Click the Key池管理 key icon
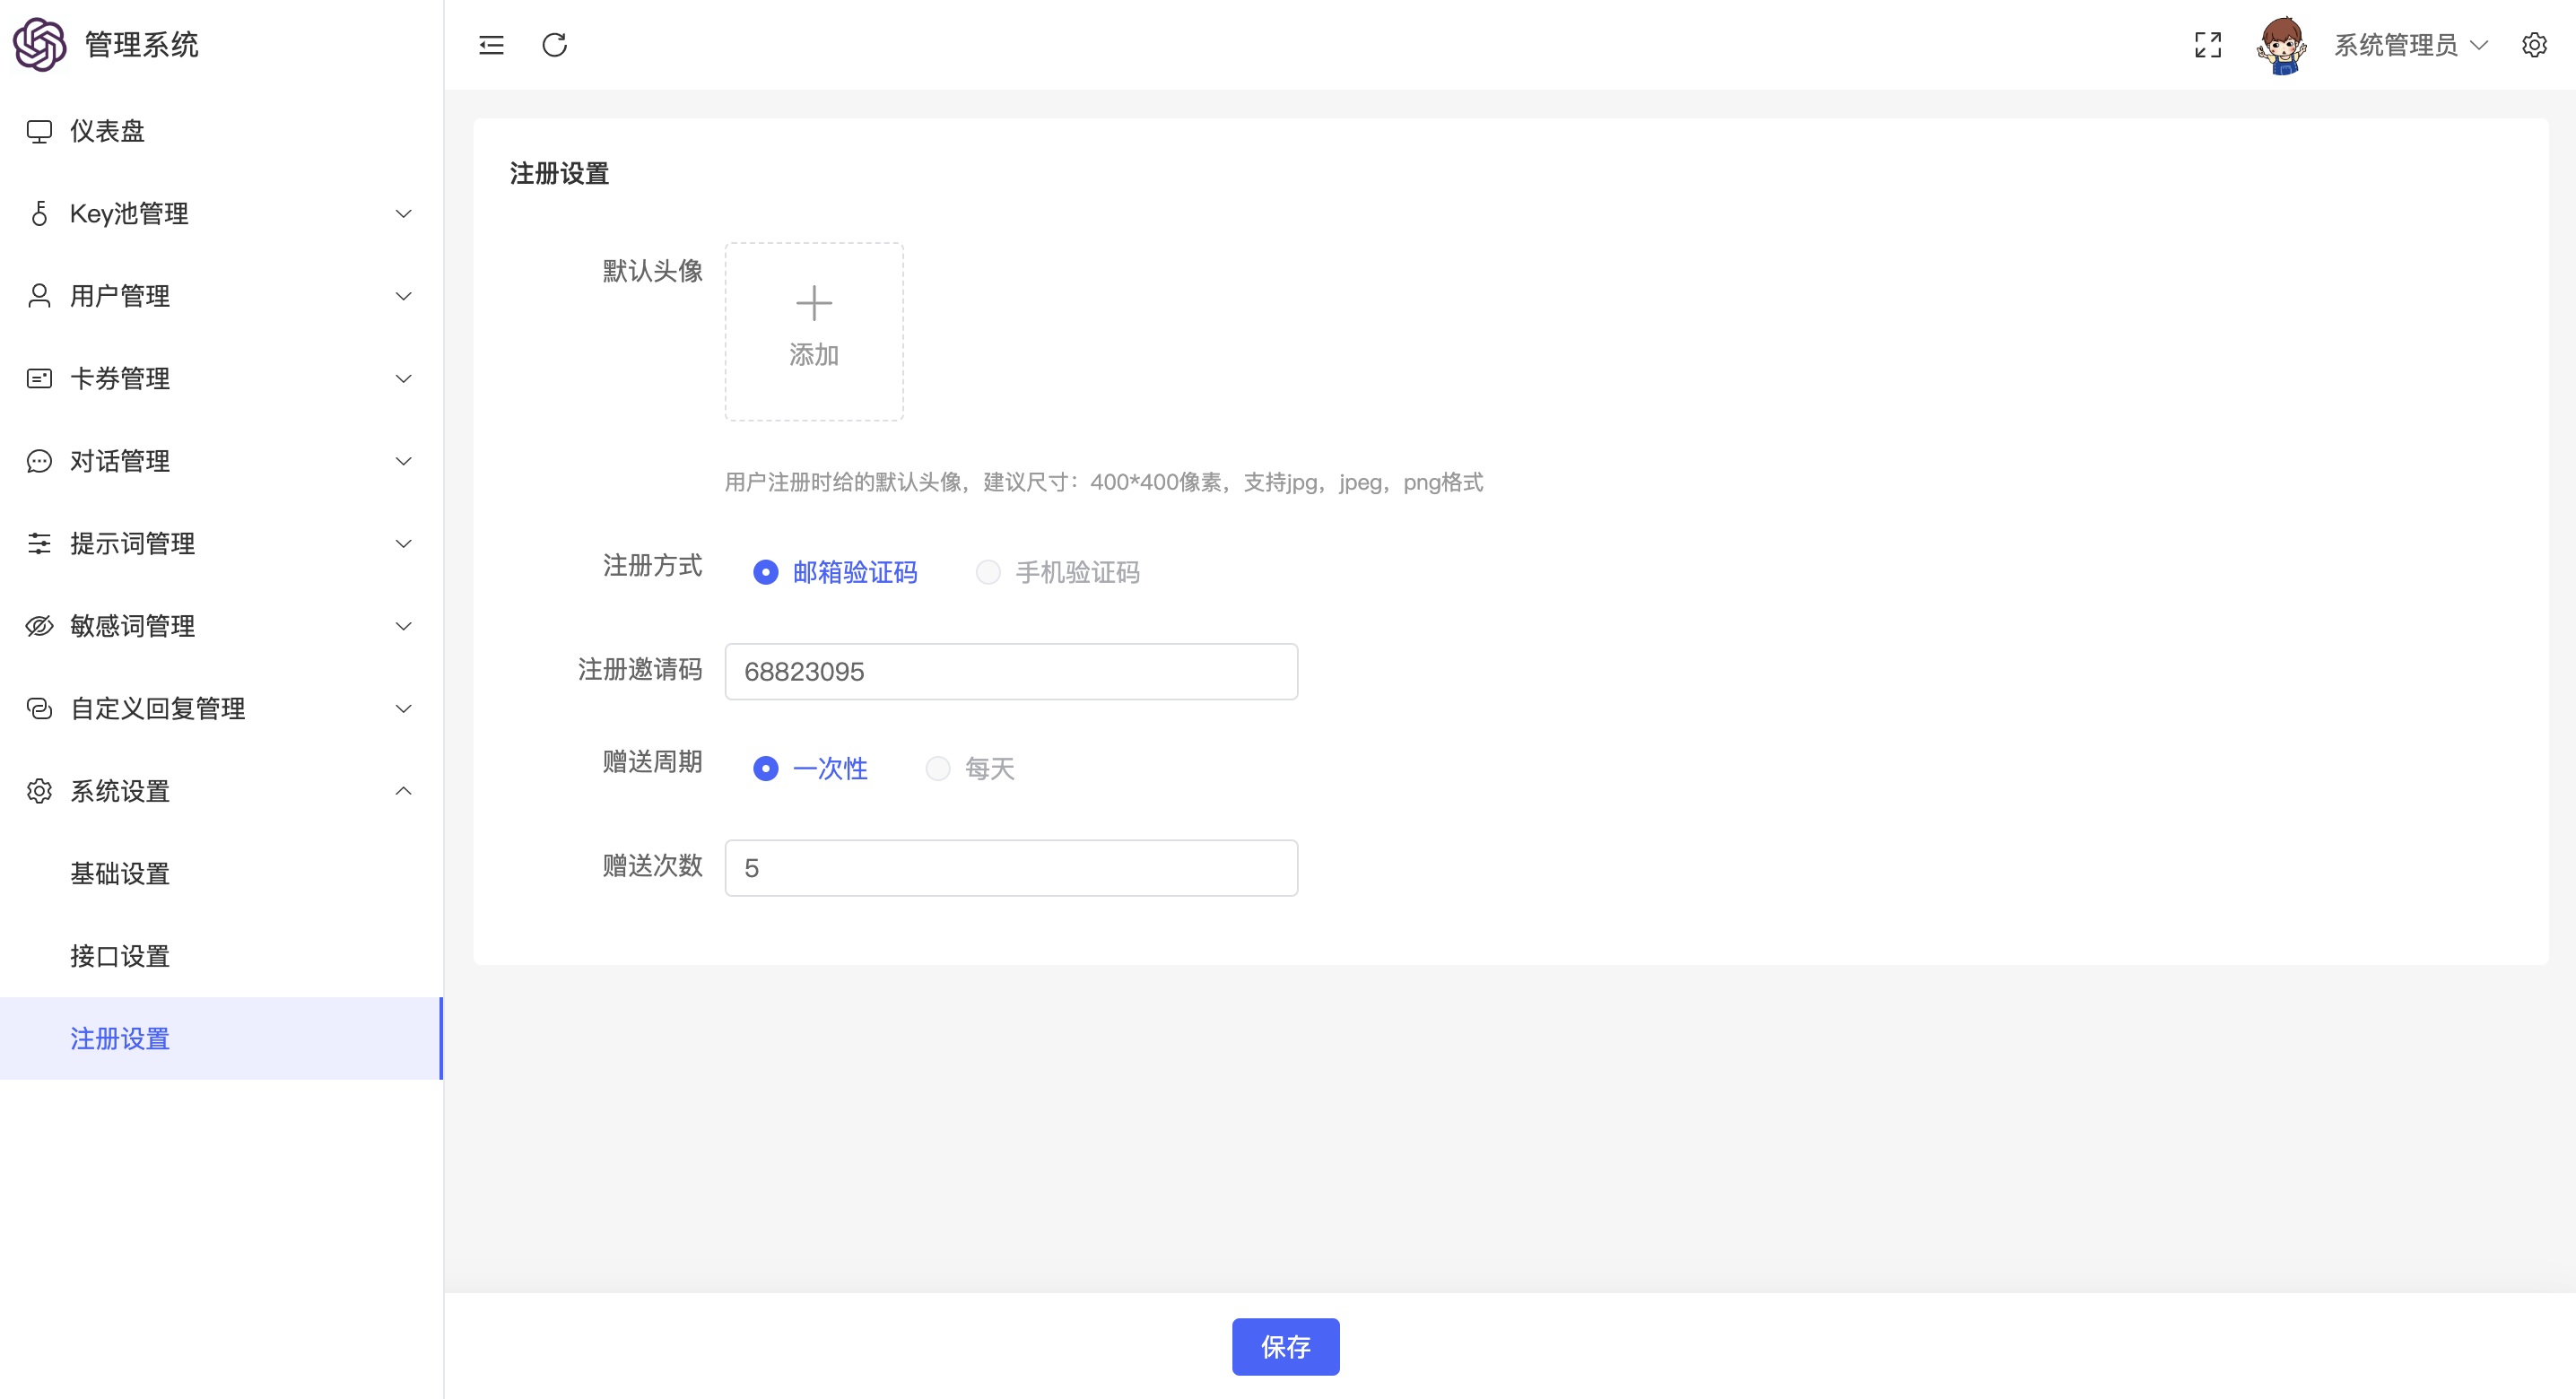The width and height of the screenshot is (2576, 1399). click(x=39, y=213)
